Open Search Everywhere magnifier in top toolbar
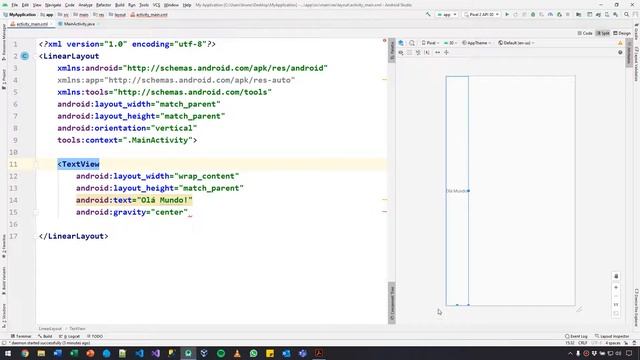Screen dimensions: 640x360 627,14
